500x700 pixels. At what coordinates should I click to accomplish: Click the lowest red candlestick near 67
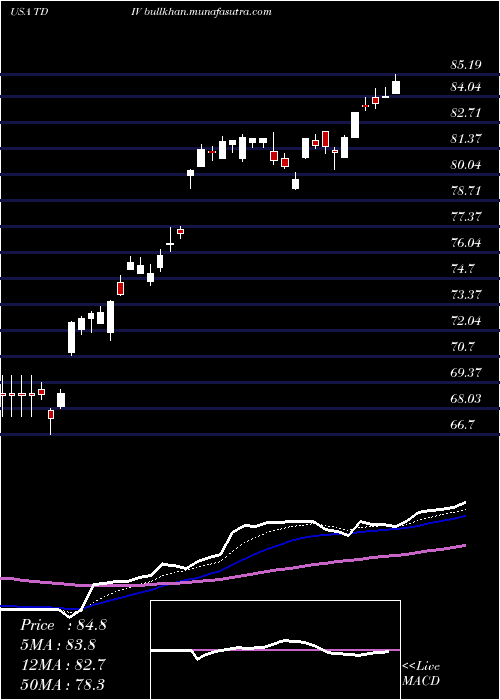(x=51, y=421)
